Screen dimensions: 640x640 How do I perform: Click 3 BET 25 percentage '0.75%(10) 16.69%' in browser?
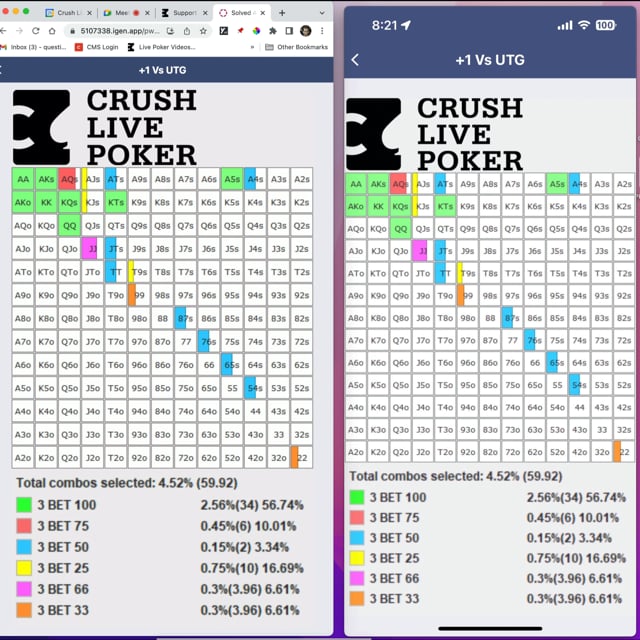click(x=252, y=568)
